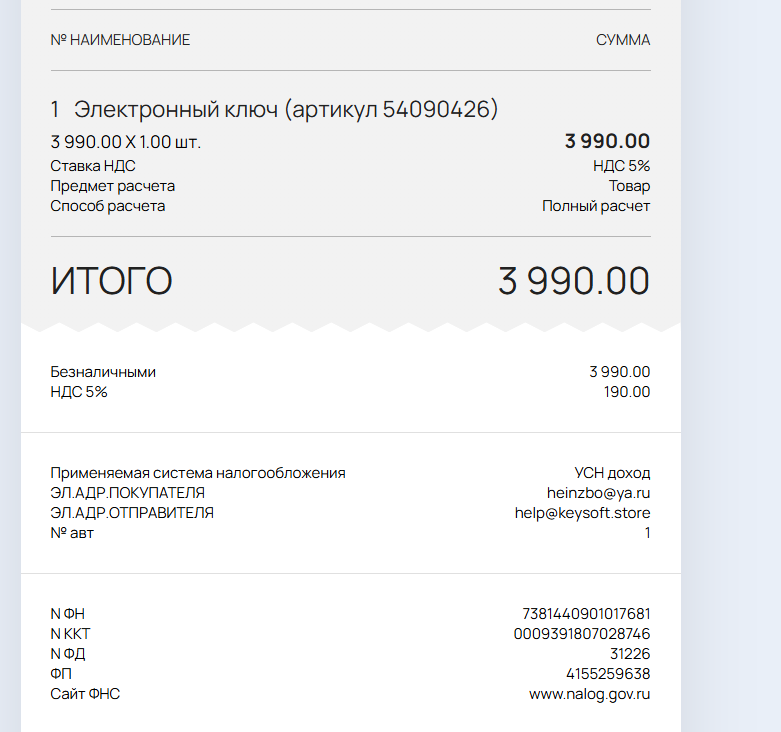The width and height of the screenshot is (781, 732).
Task: Click sender email help@keysoft.store
Action: (582, 513)
